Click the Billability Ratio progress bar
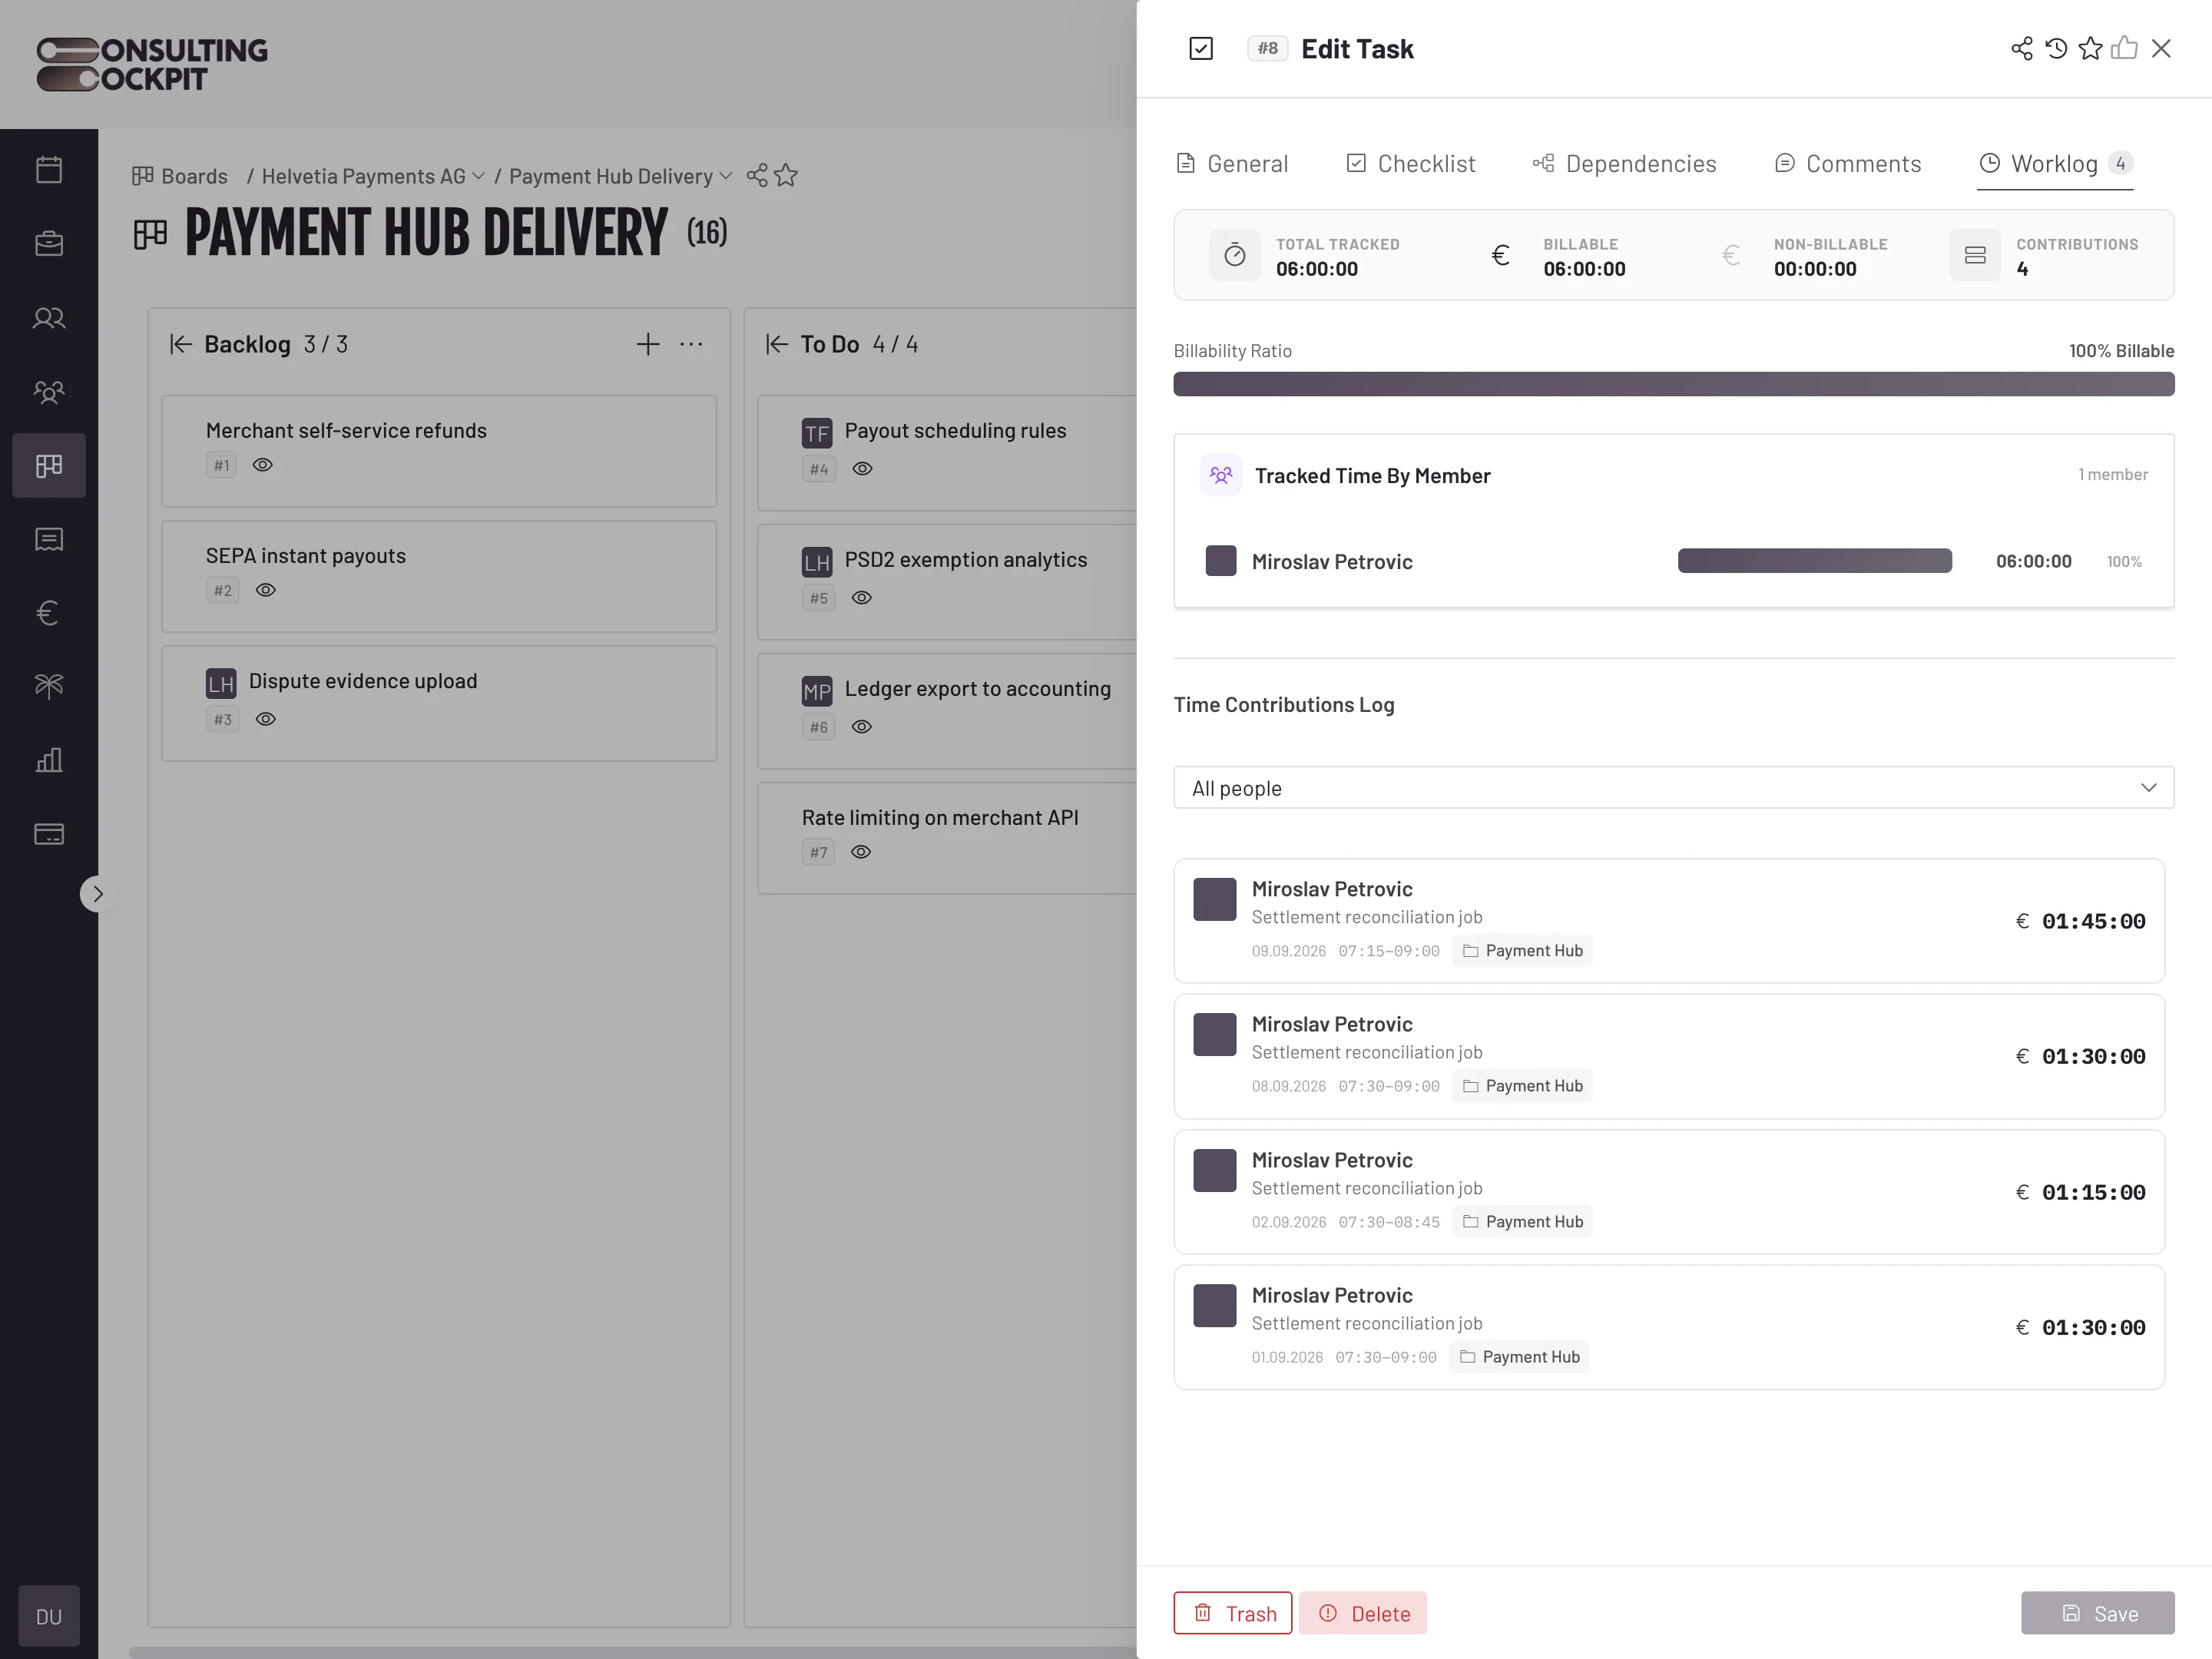This screenshot has height=1659, width=2212. click(1673, 384)
